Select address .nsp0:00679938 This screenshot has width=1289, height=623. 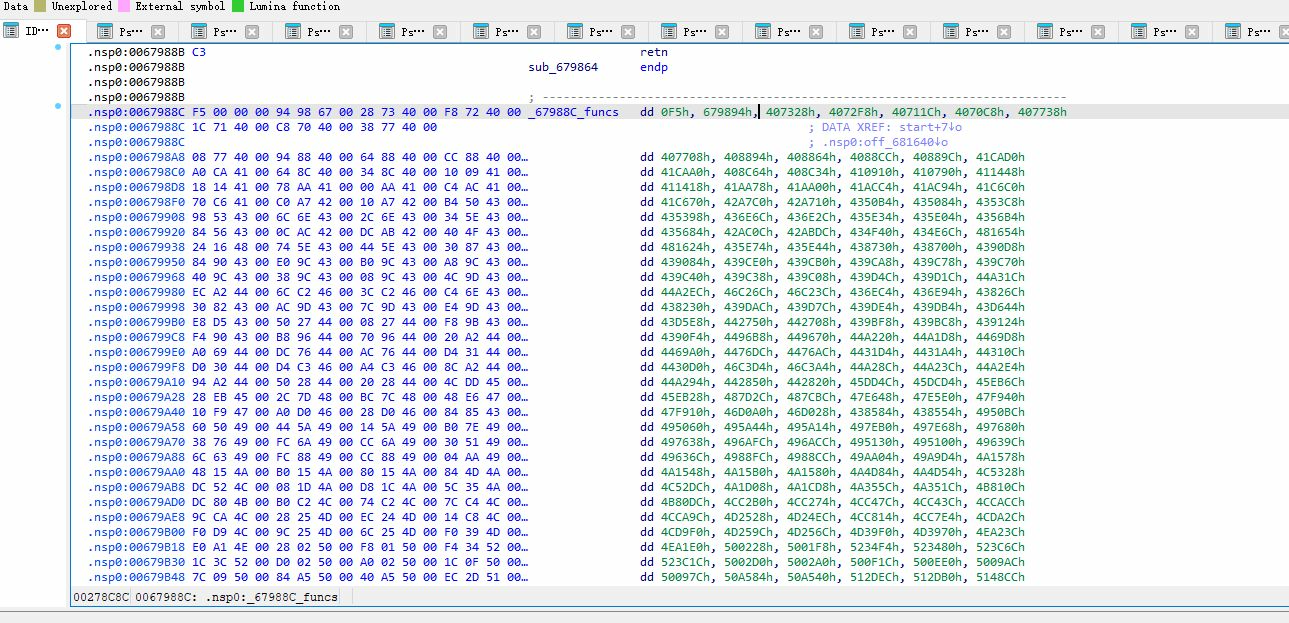point(135,247)
